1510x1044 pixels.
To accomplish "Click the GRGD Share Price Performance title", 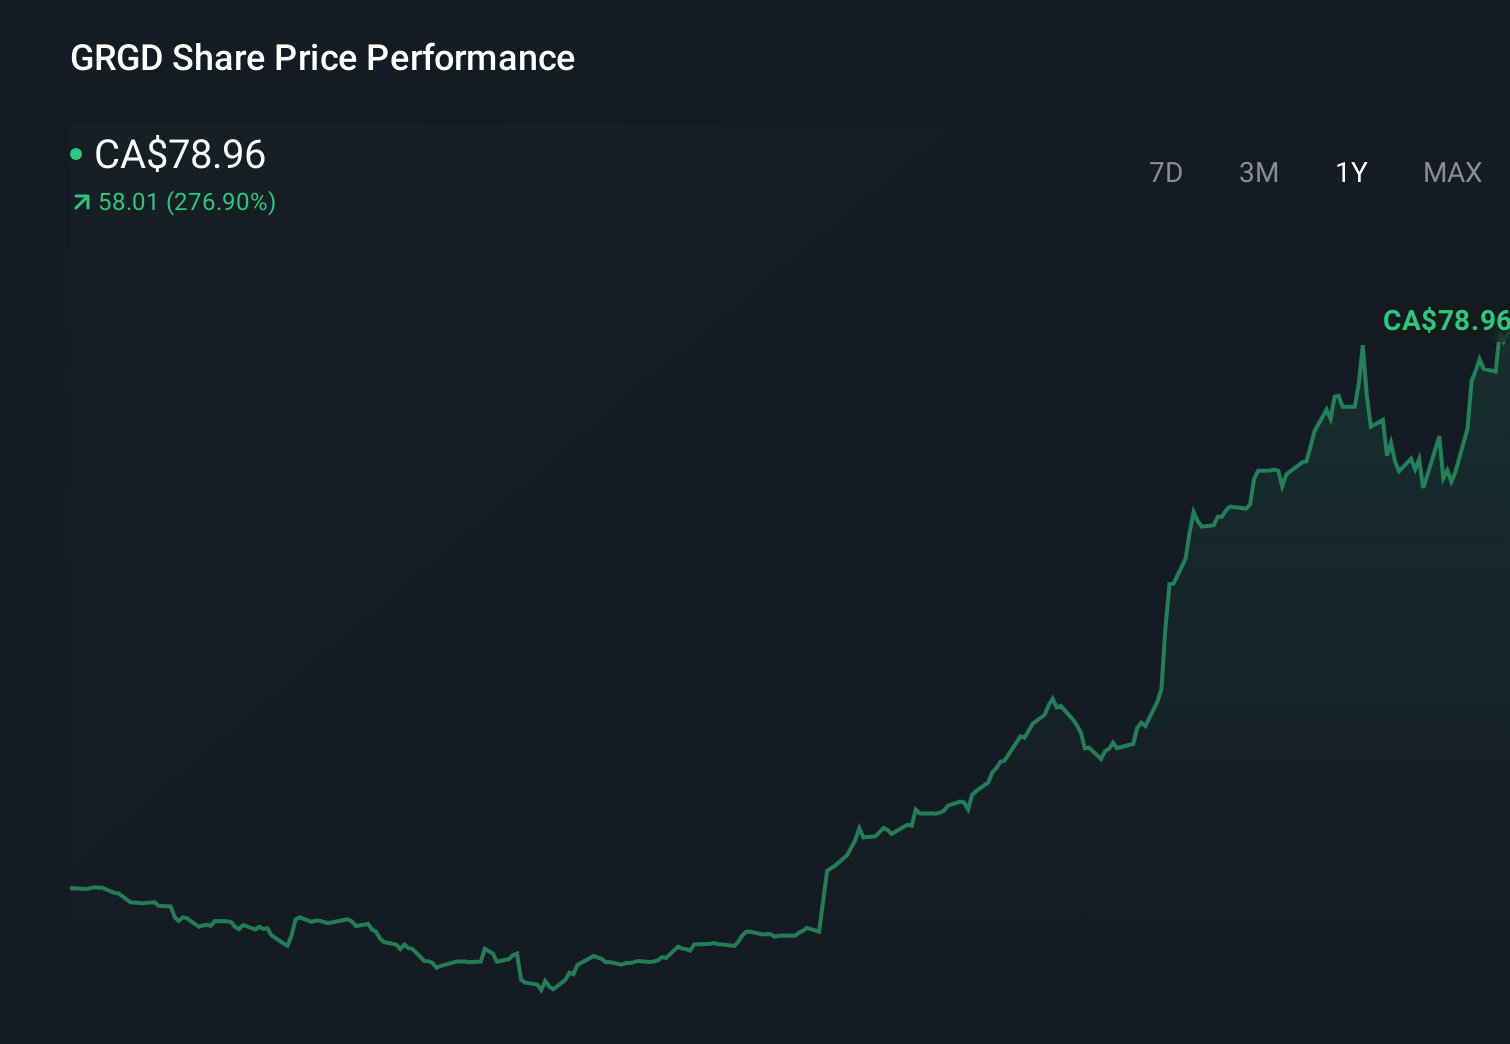I will (322, 58).
